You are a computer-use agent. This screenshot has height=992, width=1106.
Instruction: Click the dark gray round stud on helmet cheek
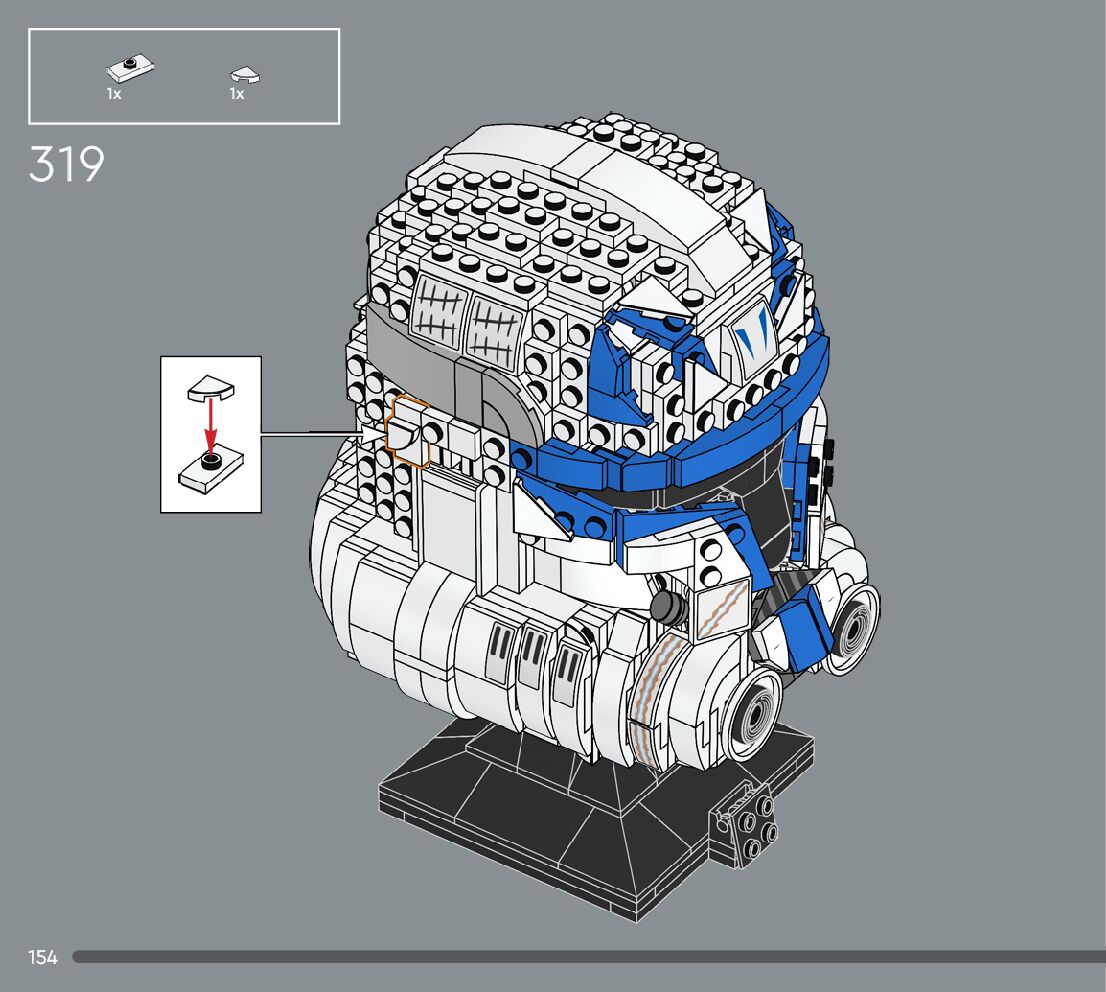tap(666, 605)
